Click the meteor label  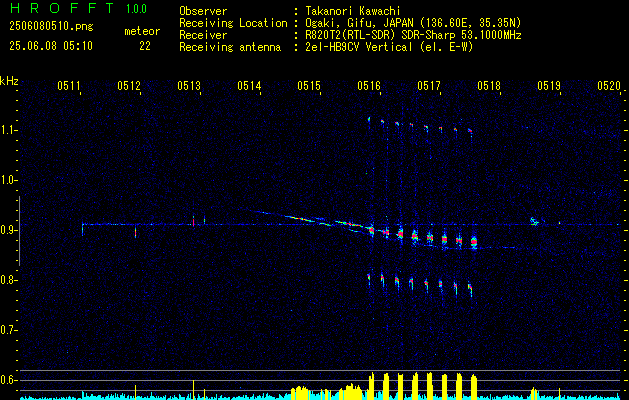(142, 31)
